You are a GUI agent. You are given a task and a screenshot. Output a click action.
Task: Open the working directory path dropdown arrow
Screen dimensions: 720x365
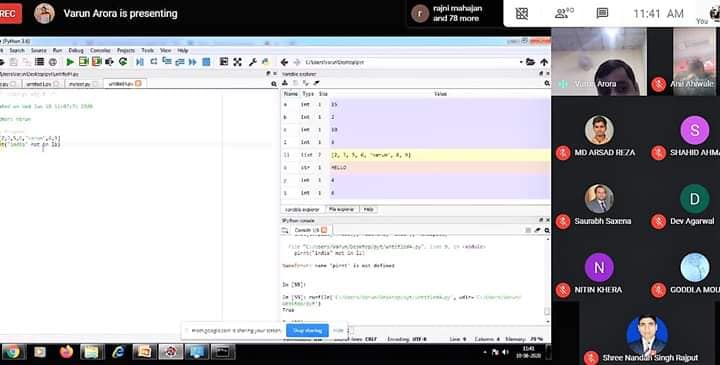click(521, 62)
